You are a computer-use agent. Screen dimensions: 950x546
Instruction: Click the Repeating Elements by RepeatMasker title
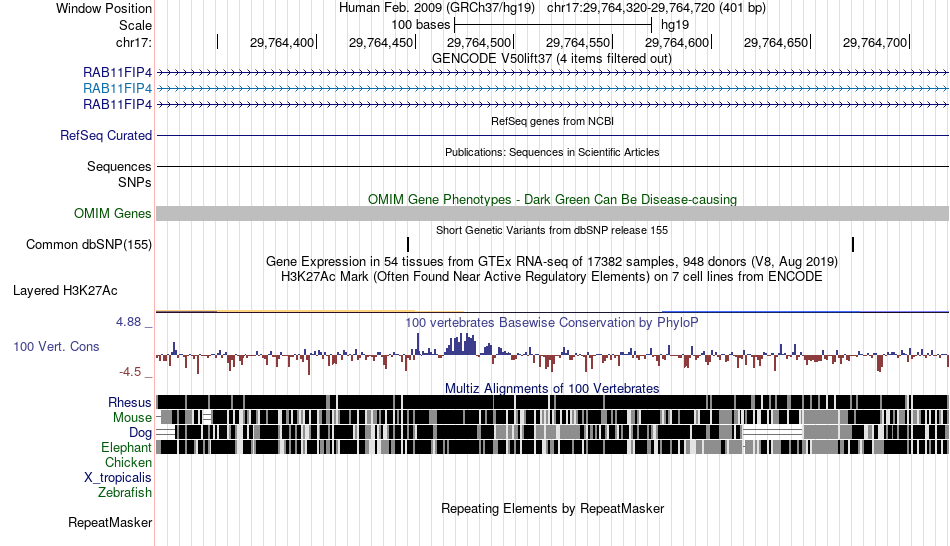pyautogui.click(x=553, y=508)
